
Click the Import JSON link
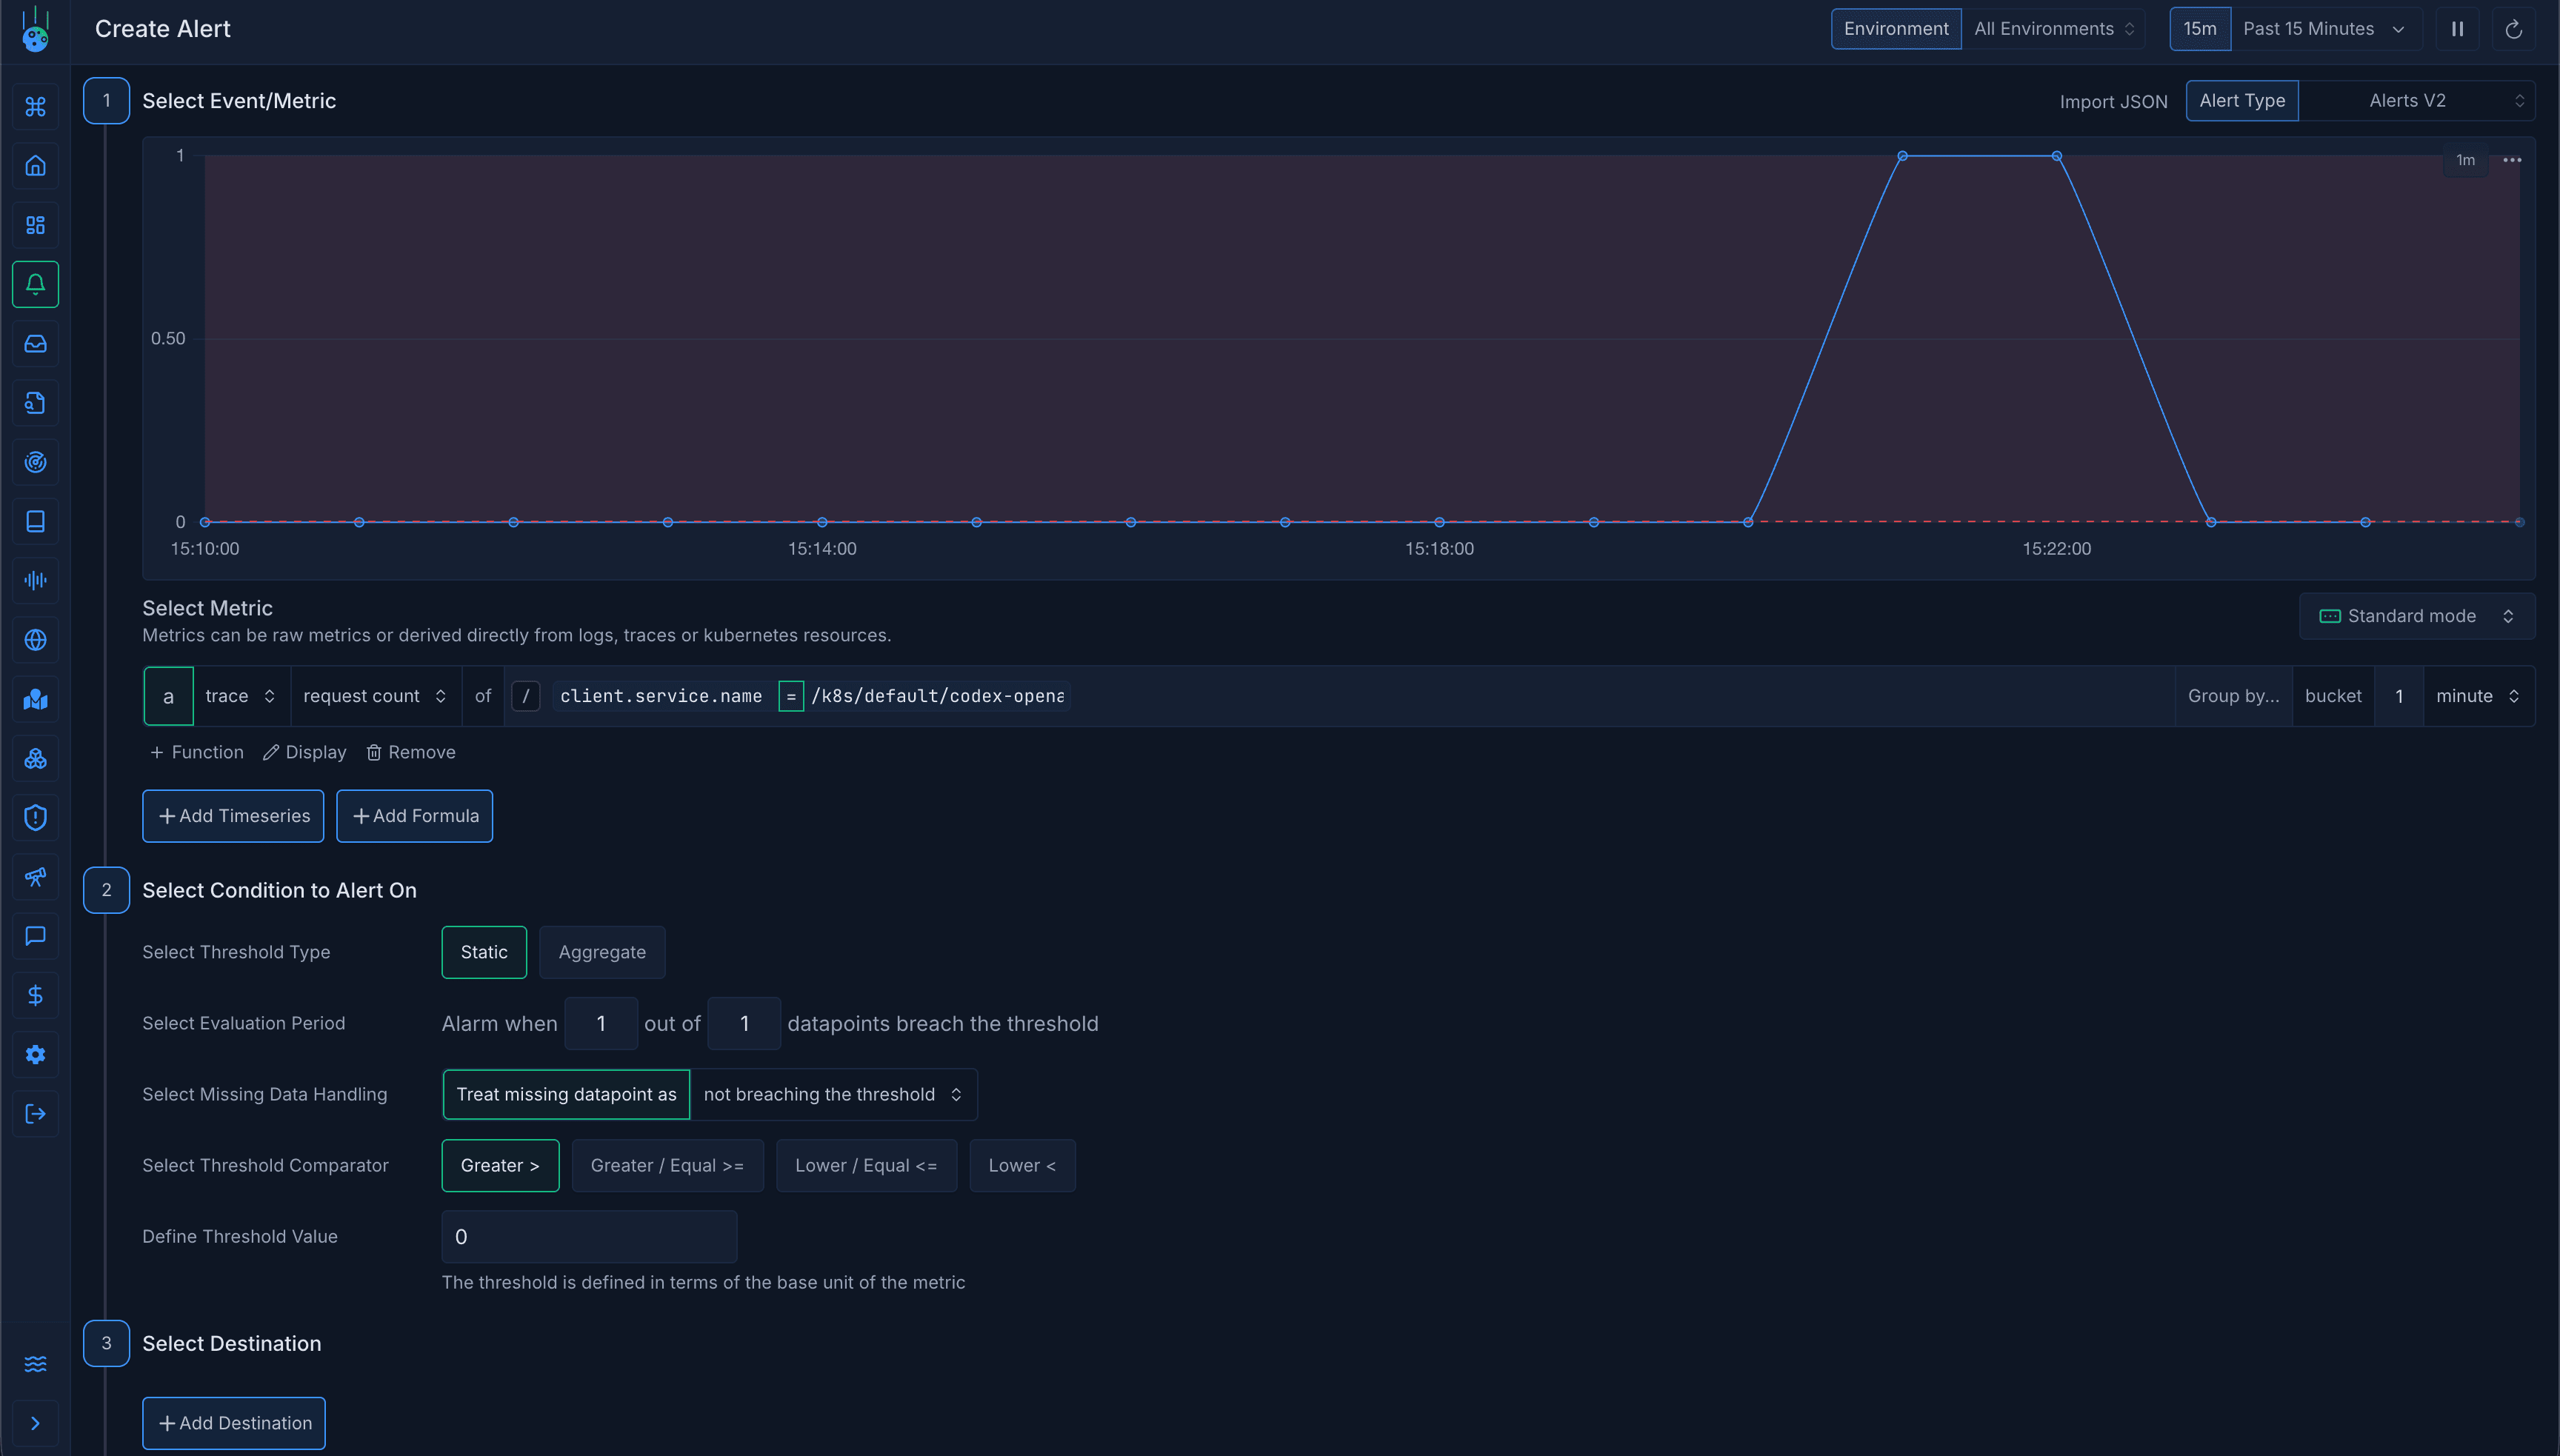click(x=2113, y=101)
